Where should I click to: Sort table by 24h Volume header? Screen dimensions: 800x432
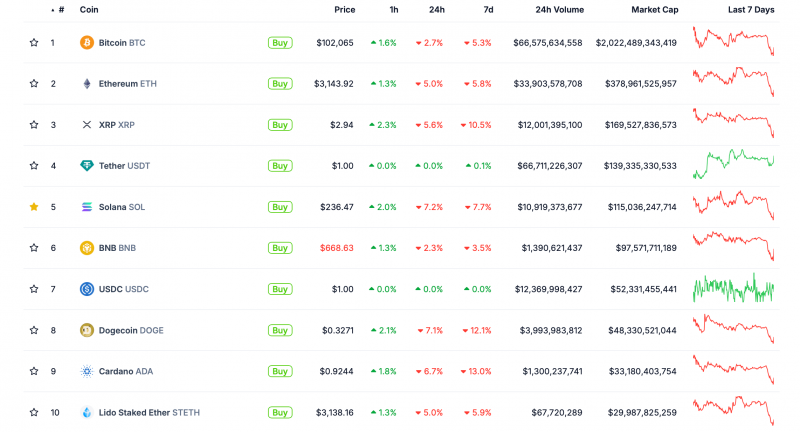click(559, 10)
